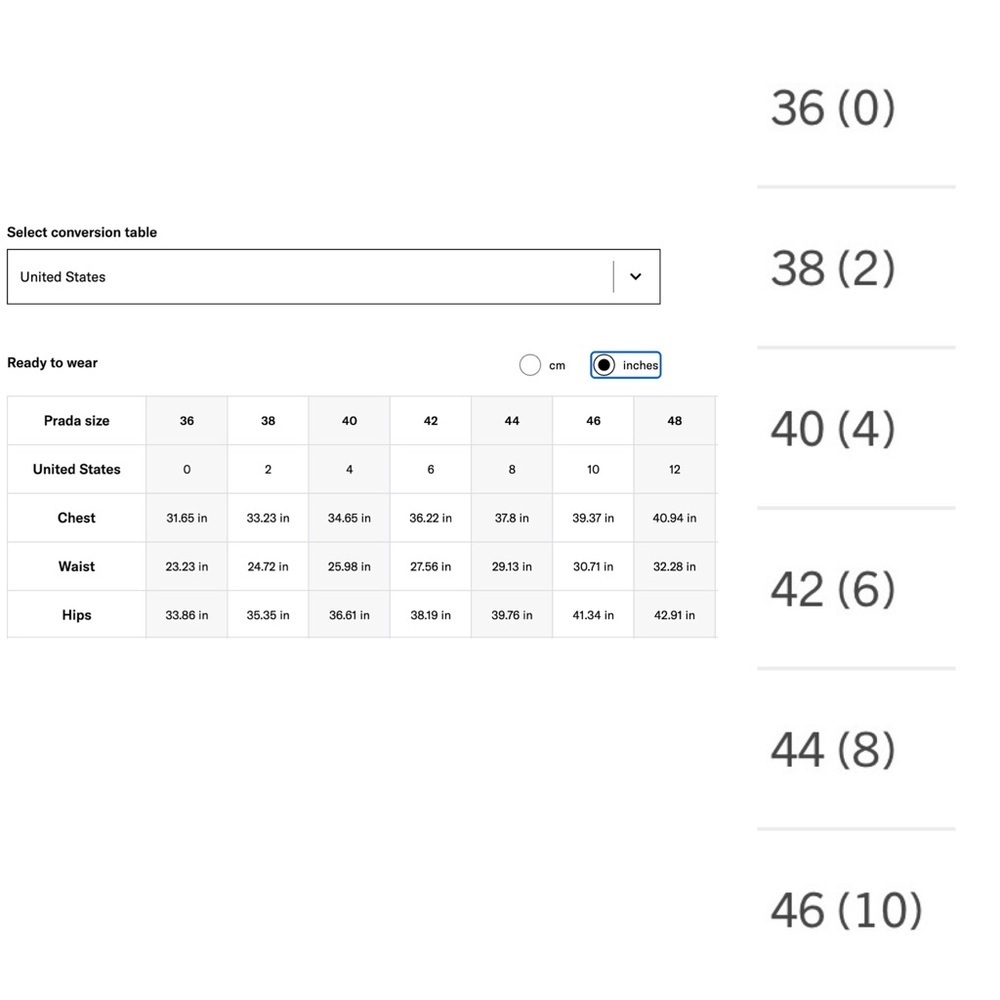Select size 44 (8) option
The height and width of the screenshot is (1000, 1000).
point(833,749)
